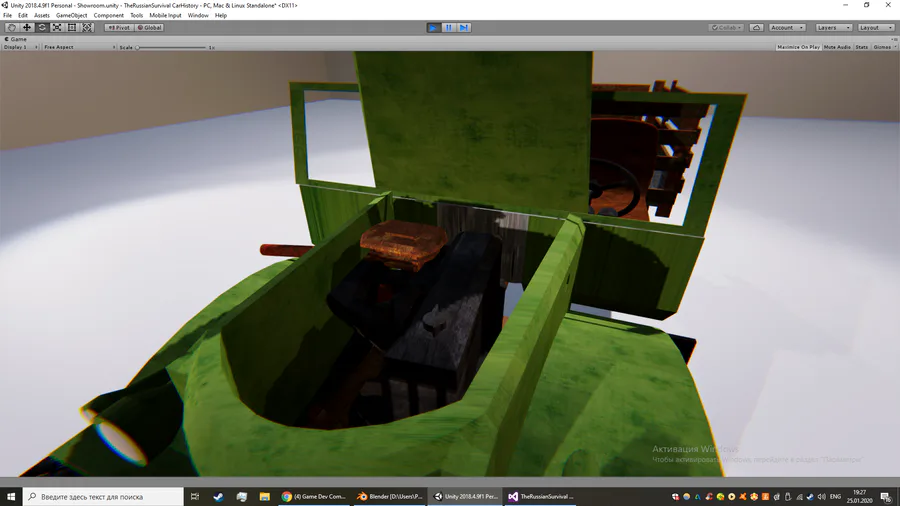Click the CCleaner tray icon

(x=709, y=497)
